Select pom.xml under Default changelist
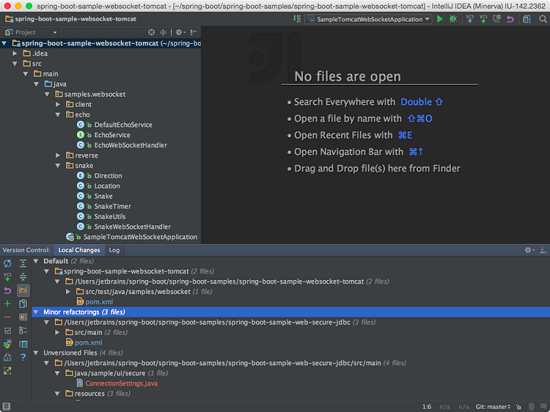550x412 pixels. [99, 302]
